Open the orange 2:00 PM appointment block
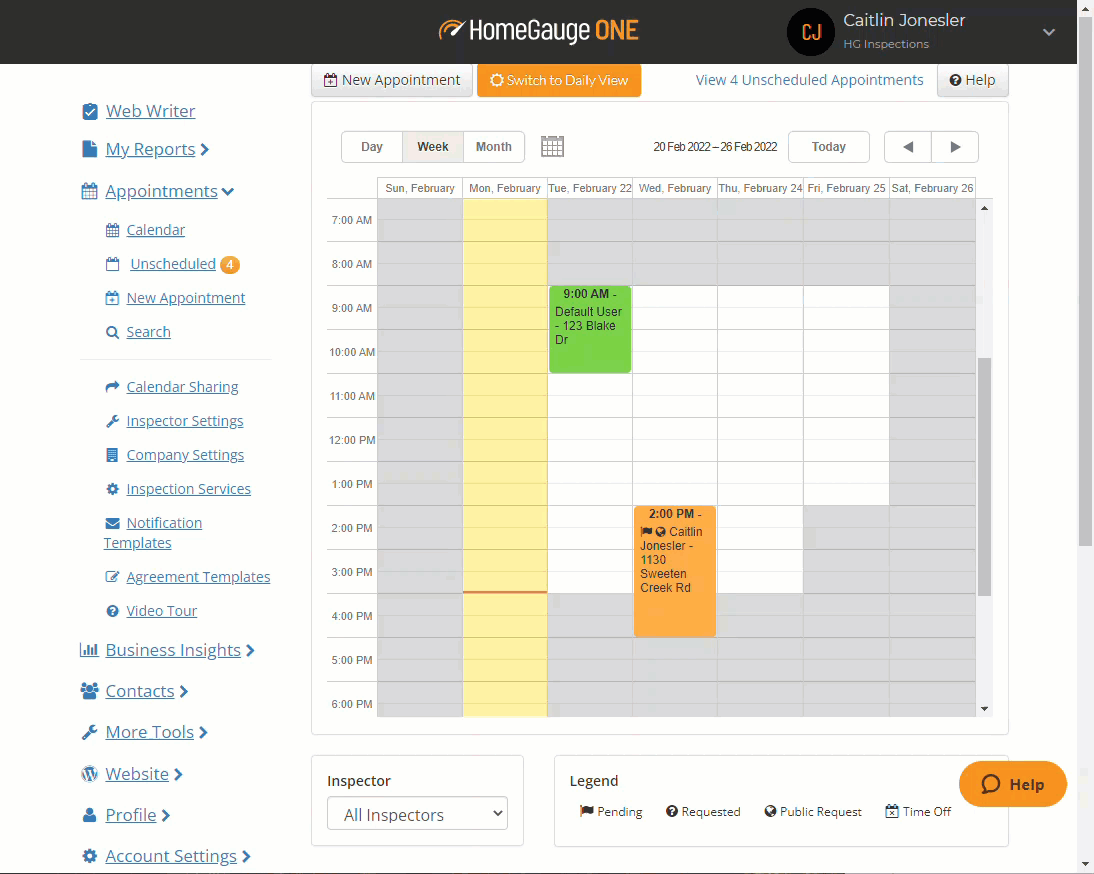The image size is (1094, 874). tap(674, 570)
